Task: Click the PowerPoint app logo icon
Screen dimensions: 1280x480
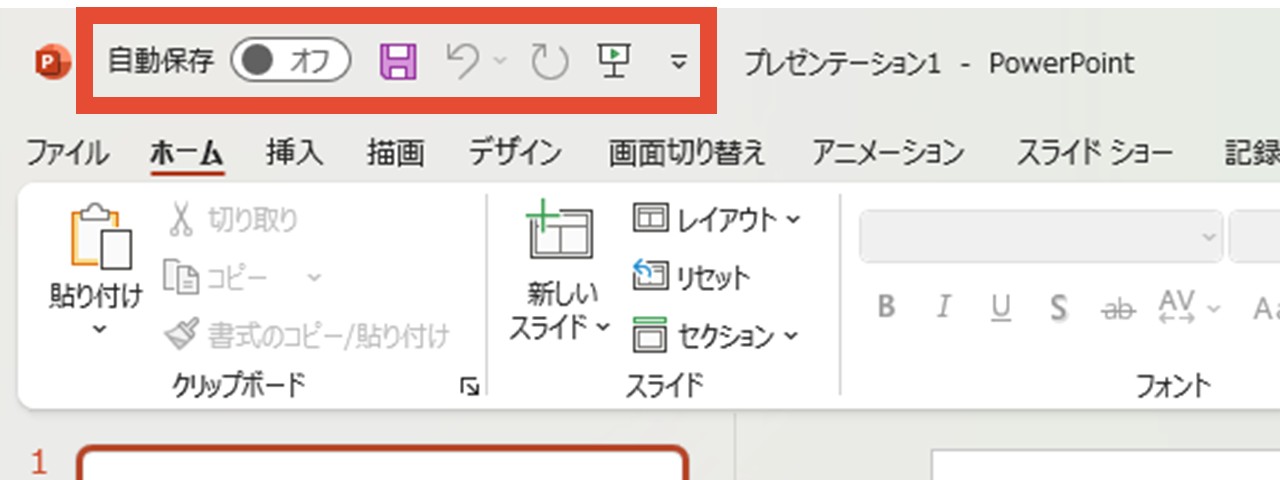Action: point(52,64)
